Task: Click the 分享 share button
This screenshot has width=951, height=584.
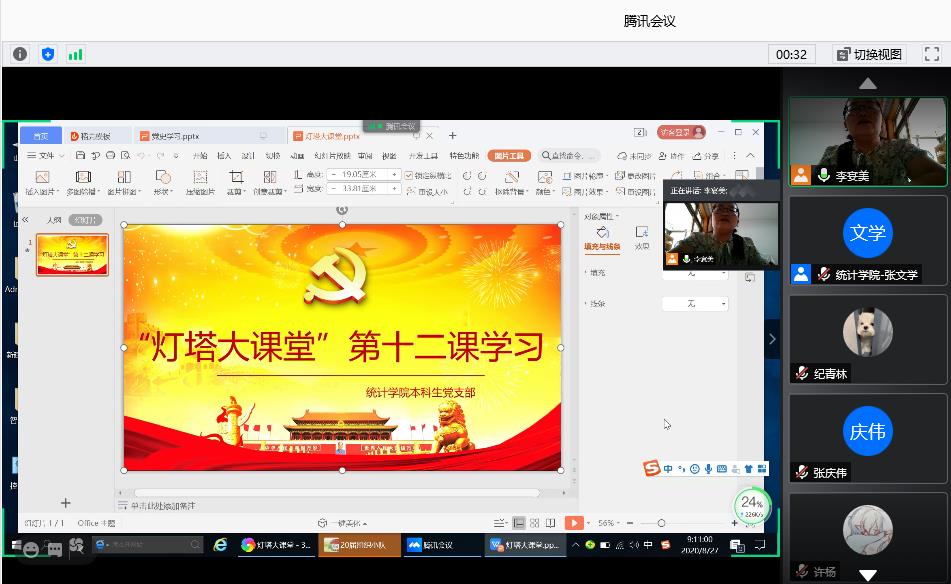Action: [x=706, y=156]
